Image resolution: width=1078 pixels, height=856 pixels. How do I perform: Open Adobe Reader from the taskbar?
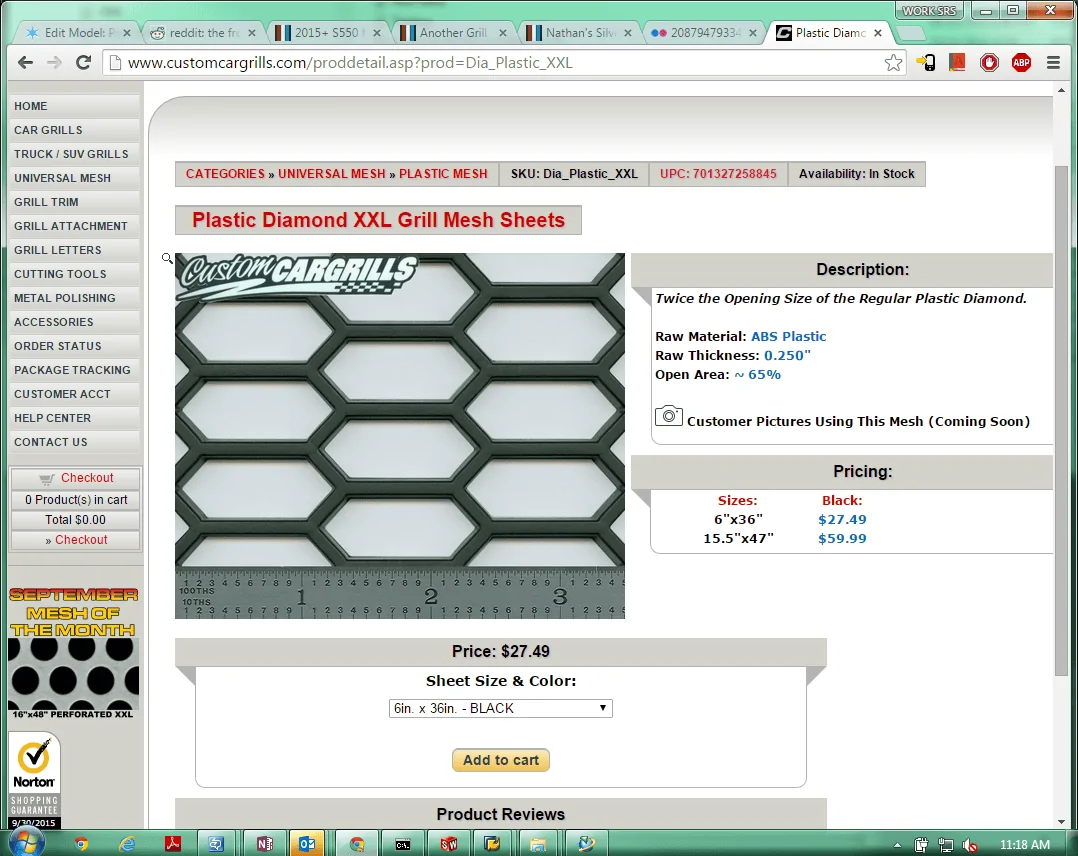click(x=173, y=844)
